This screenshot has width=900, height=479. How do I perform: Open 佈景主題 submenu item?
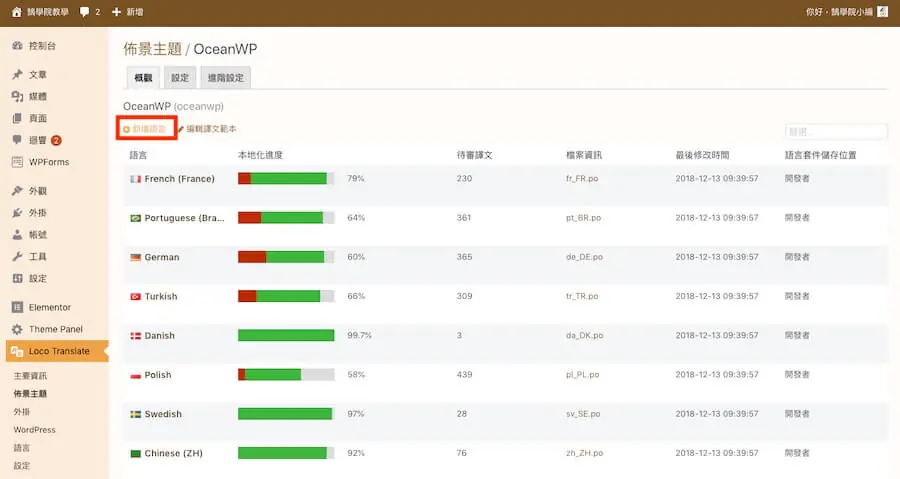coord(30,394)
